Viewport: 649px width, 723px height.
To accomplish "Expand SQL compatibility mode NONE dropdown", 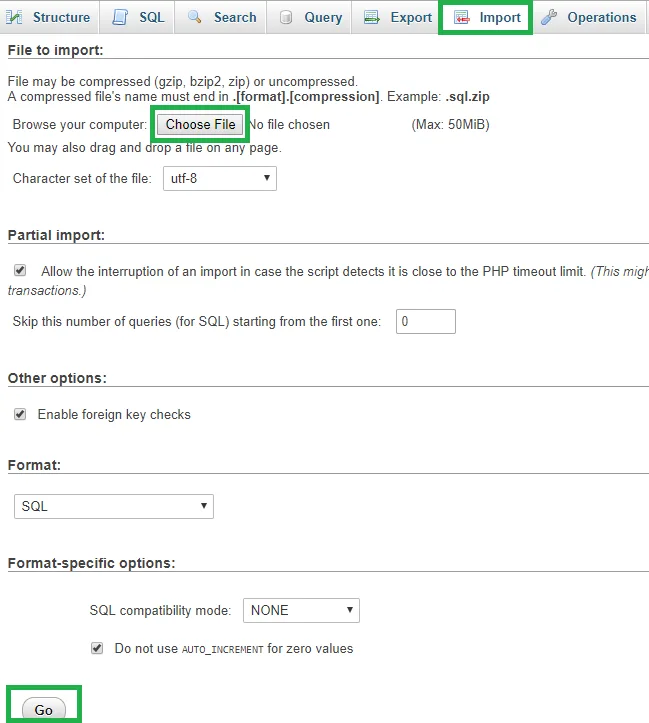I will 301,610.
